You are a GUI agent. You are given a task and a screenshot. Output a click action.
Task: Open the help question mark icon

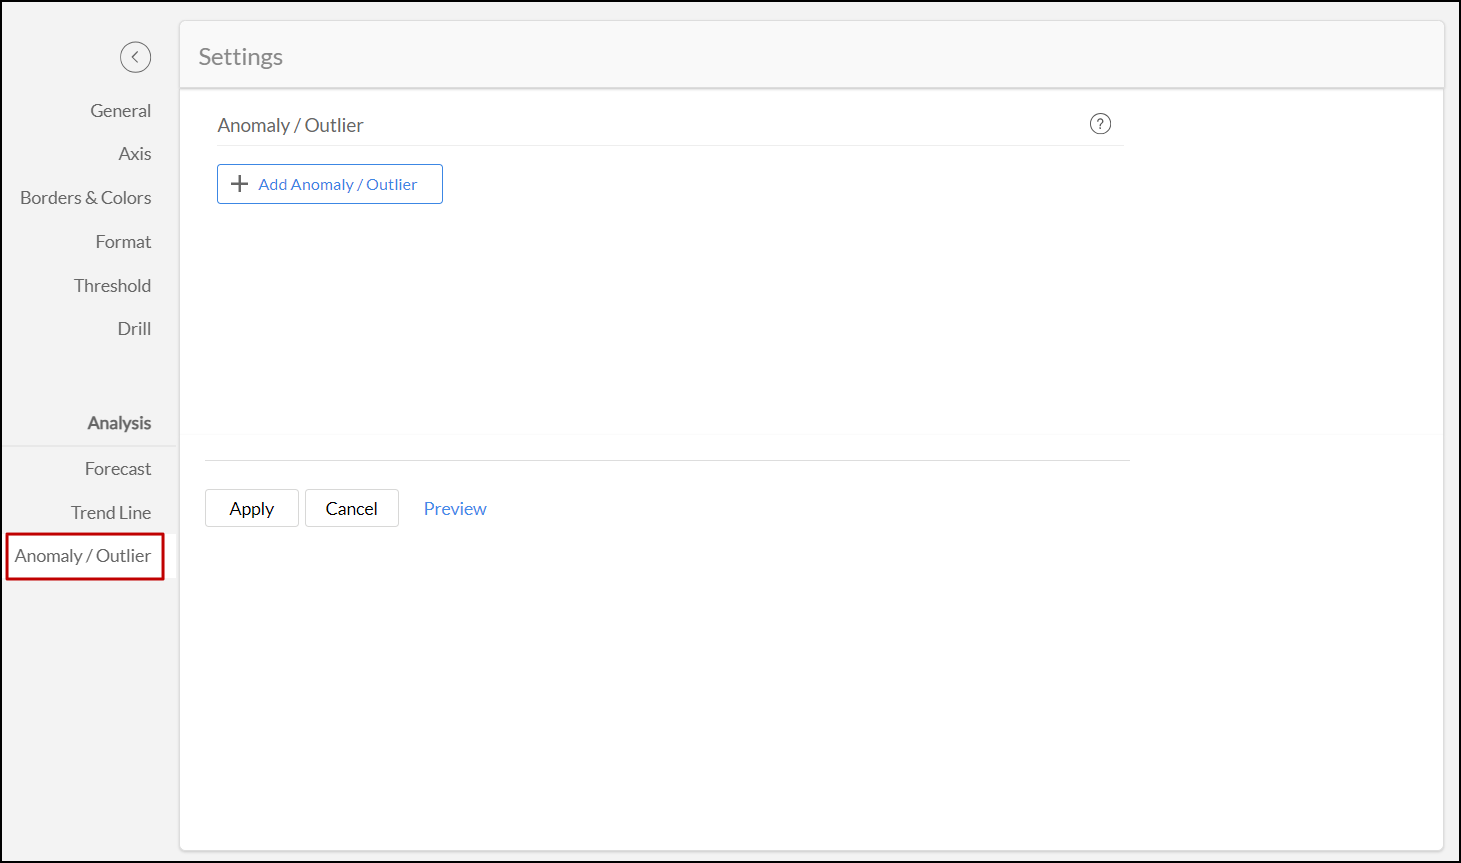click(x=1100, y=124)
